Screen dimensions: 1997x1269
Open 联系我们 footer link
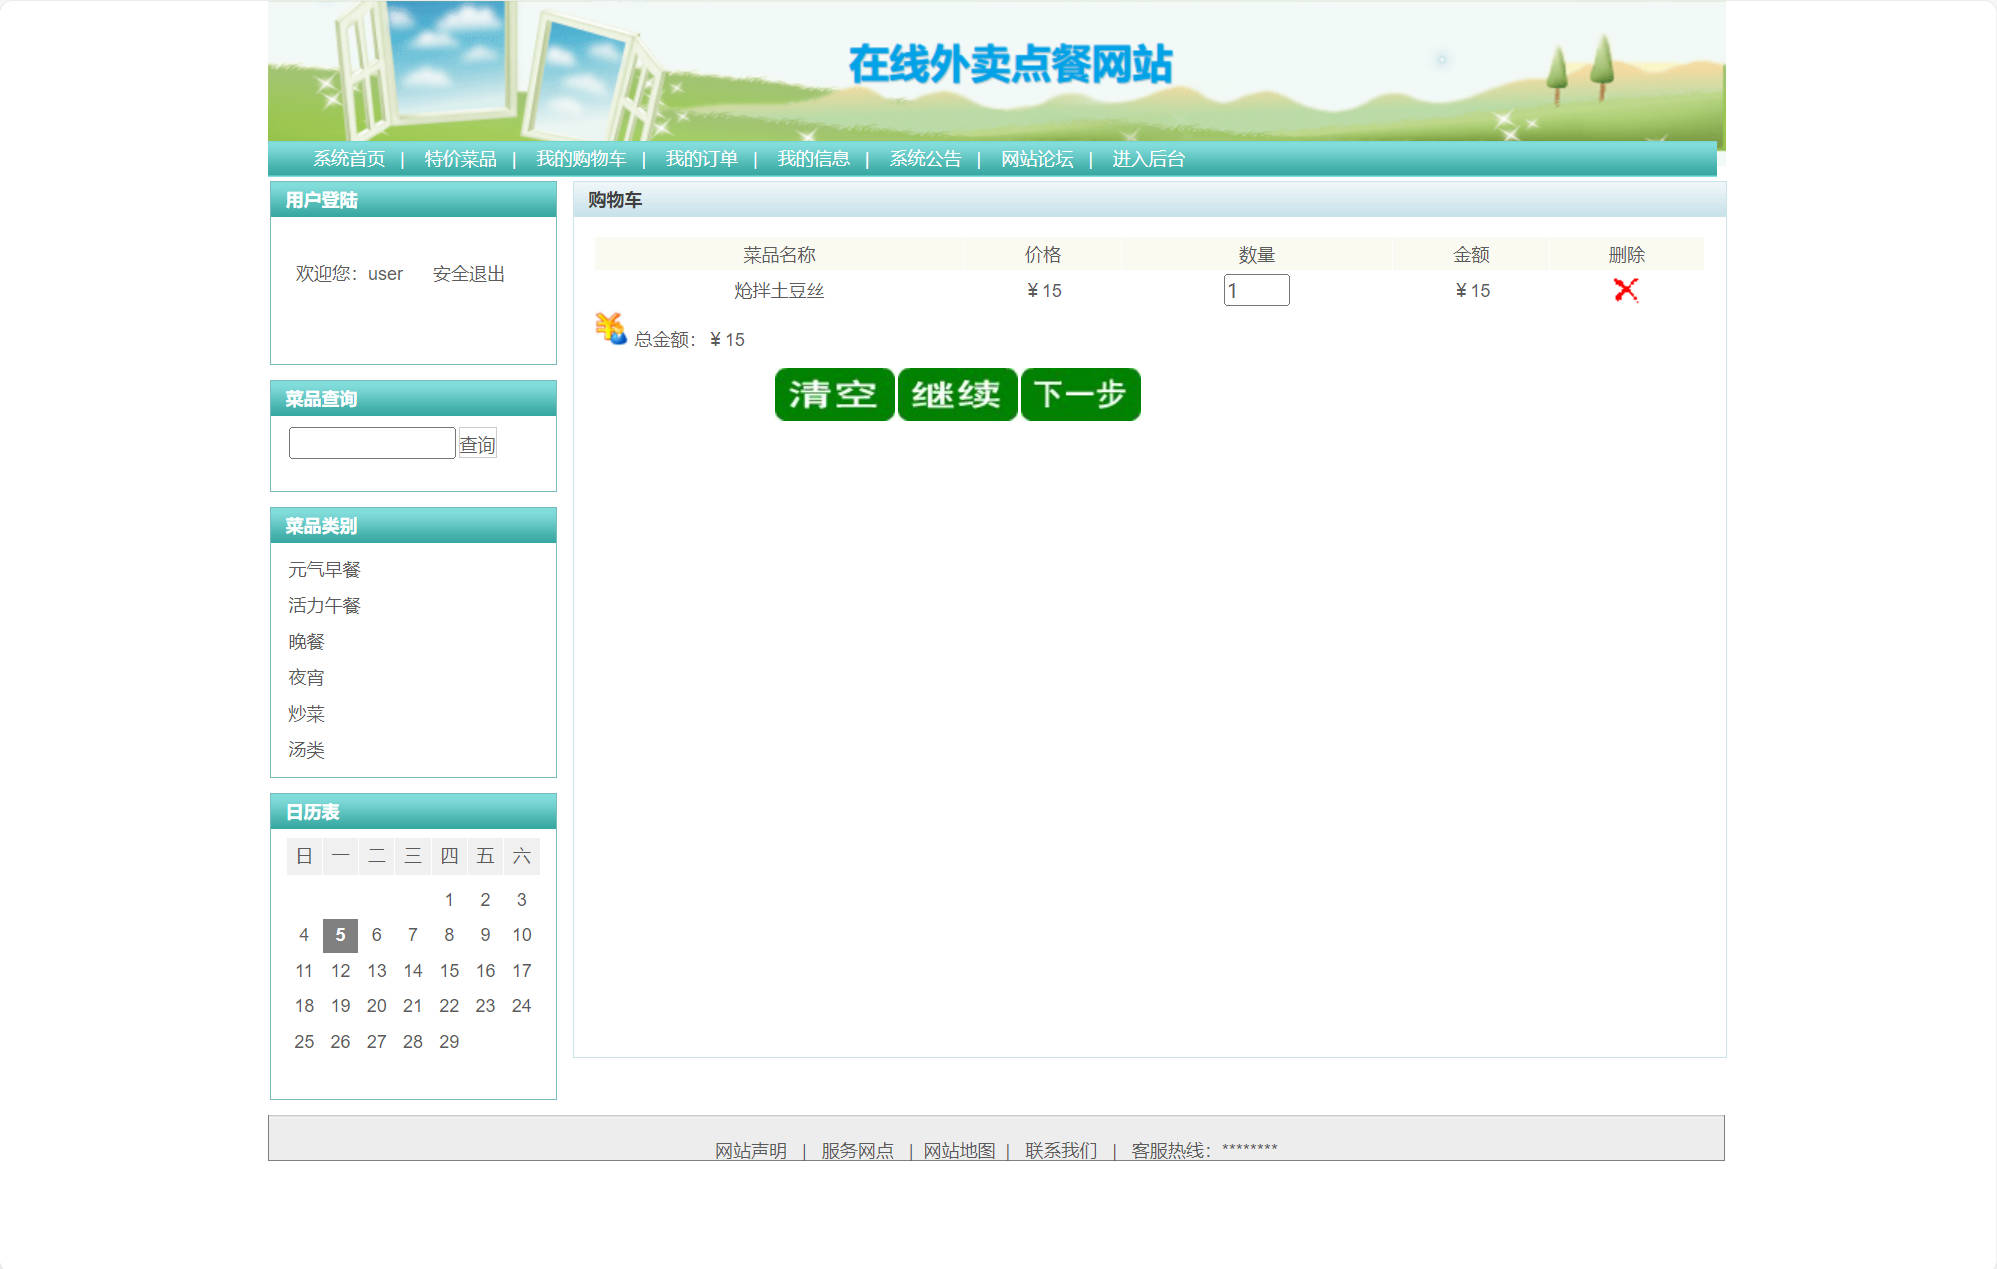1060,1151
